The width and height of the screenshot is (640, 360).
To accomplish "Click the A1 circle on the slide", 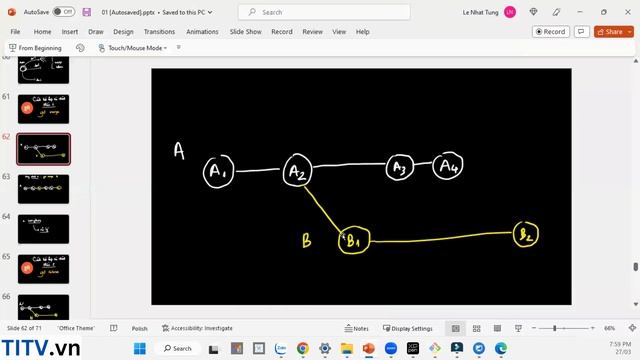I will [218, 171].
